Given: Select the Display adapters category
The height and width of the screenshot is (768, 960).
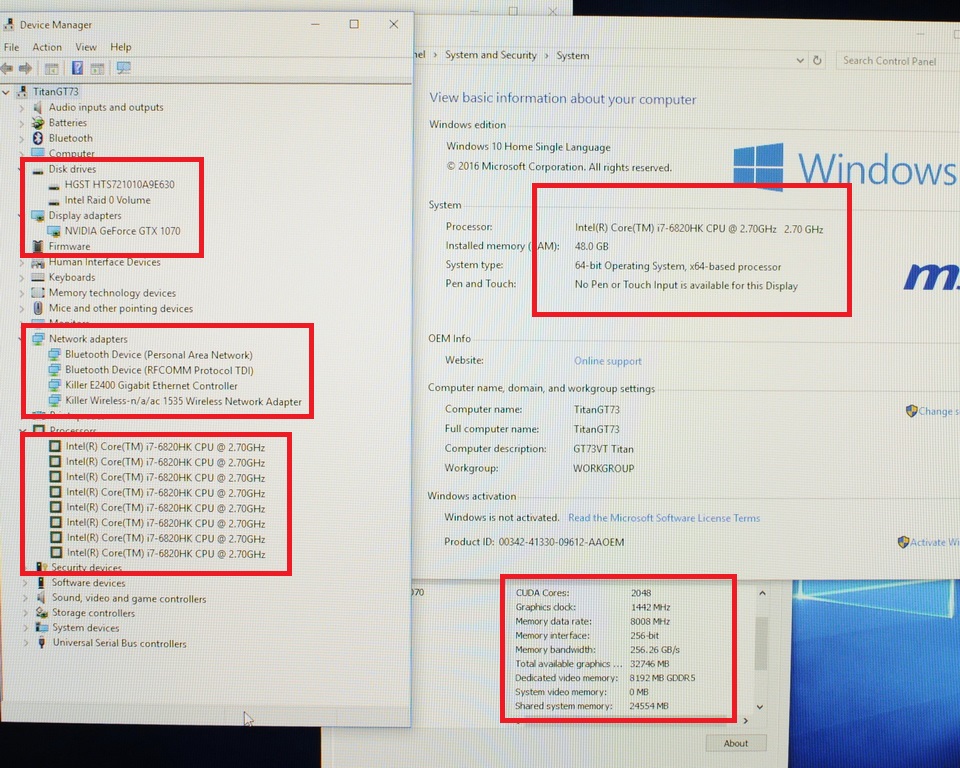Looking at the screenshot, I should (x=85, y=216).
